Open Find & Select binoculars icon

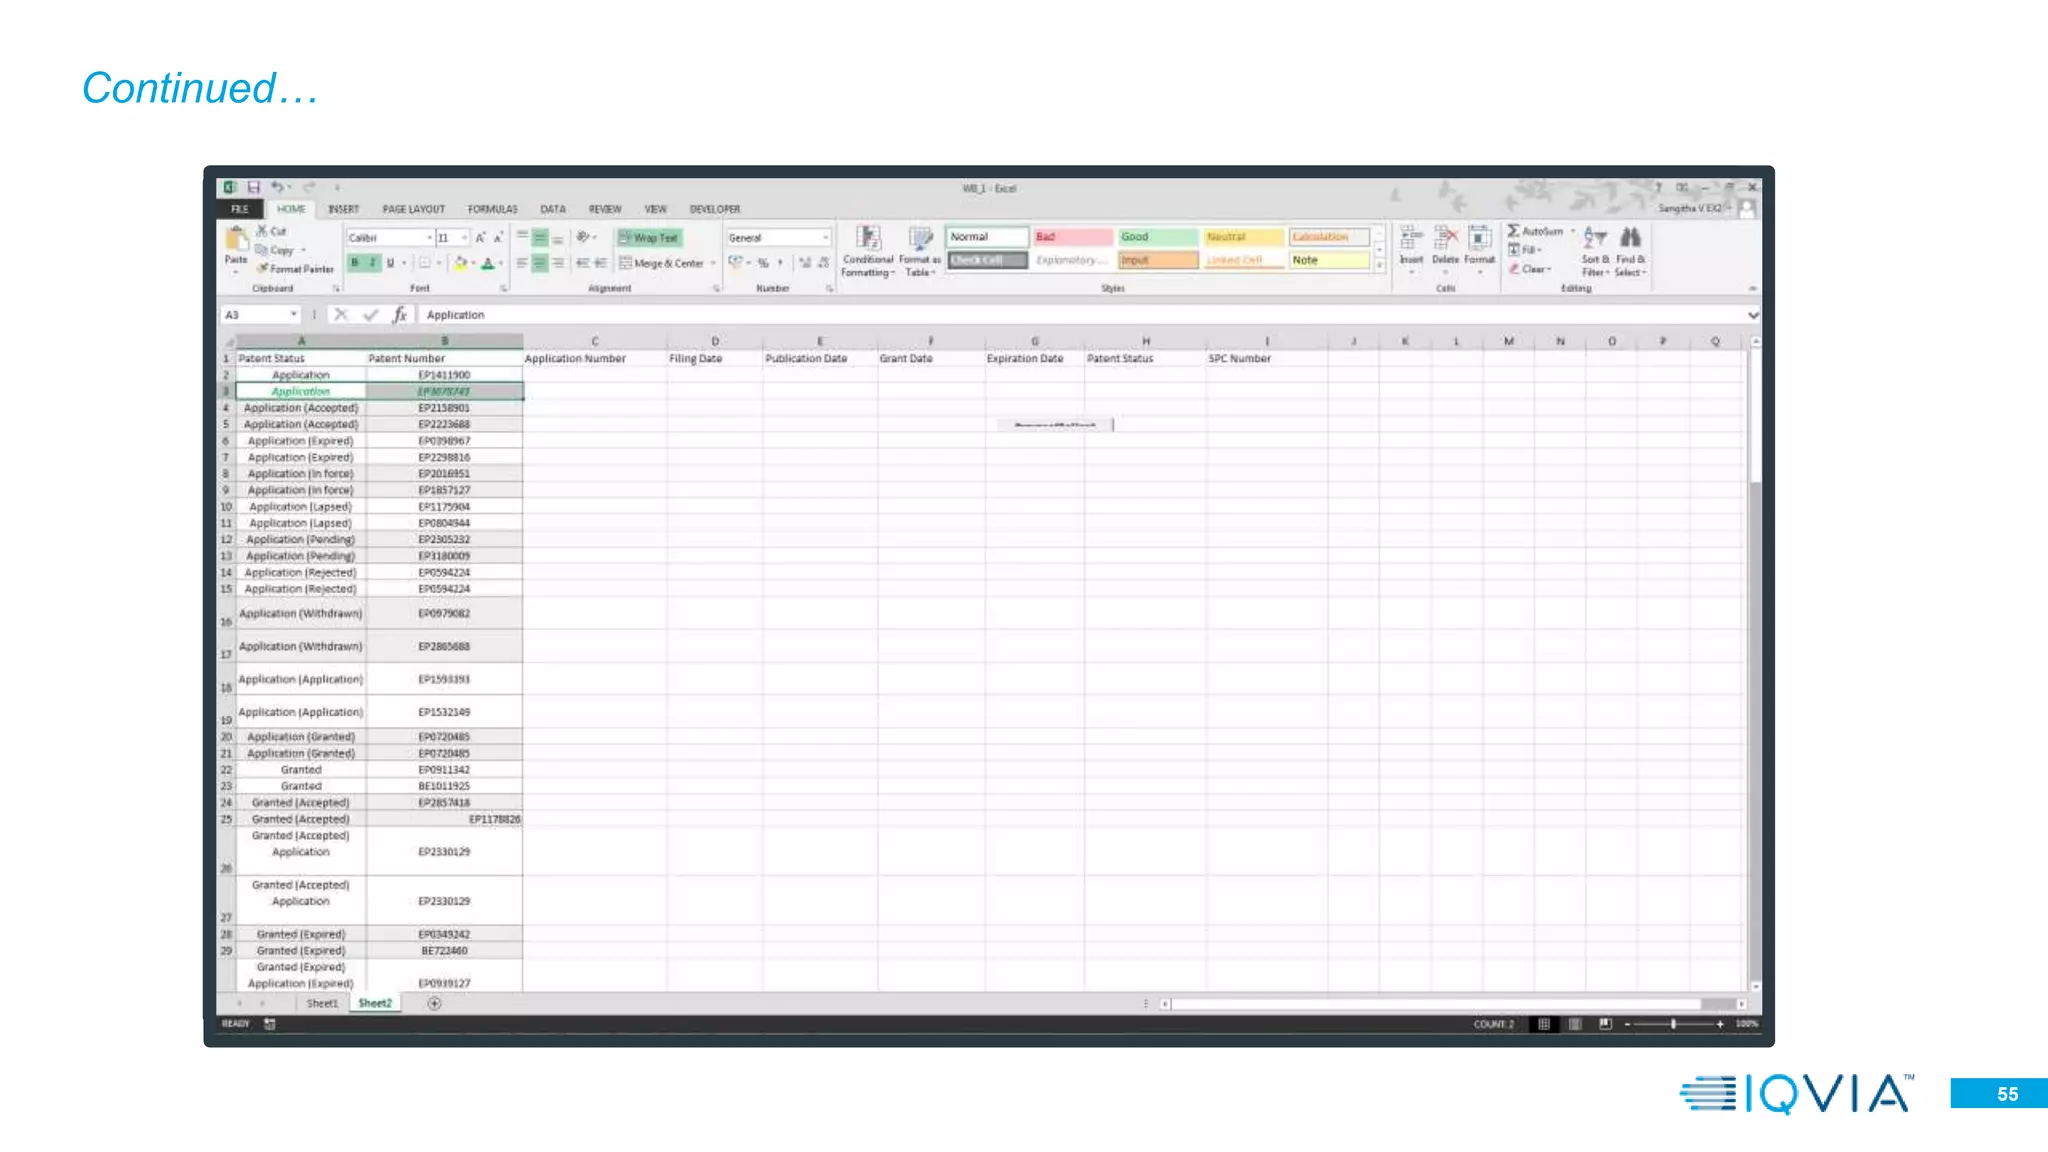click(x=1630, y=238)
